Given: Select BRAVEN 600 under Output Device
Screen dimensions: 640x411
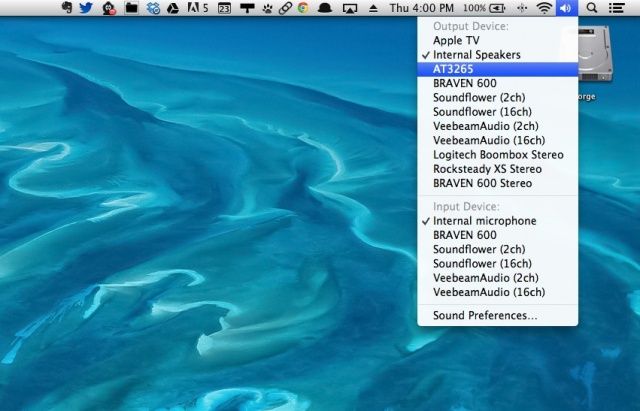Looking at the screenshot, I should tap(498, 83).
